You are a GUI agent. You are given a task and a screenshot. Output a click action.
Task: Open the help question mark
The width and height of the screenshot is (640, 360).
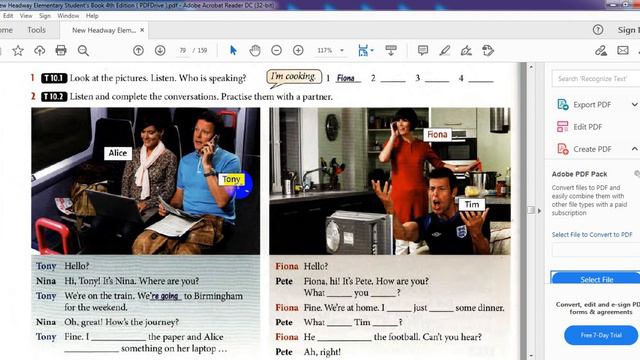click(x=598, y=30)
